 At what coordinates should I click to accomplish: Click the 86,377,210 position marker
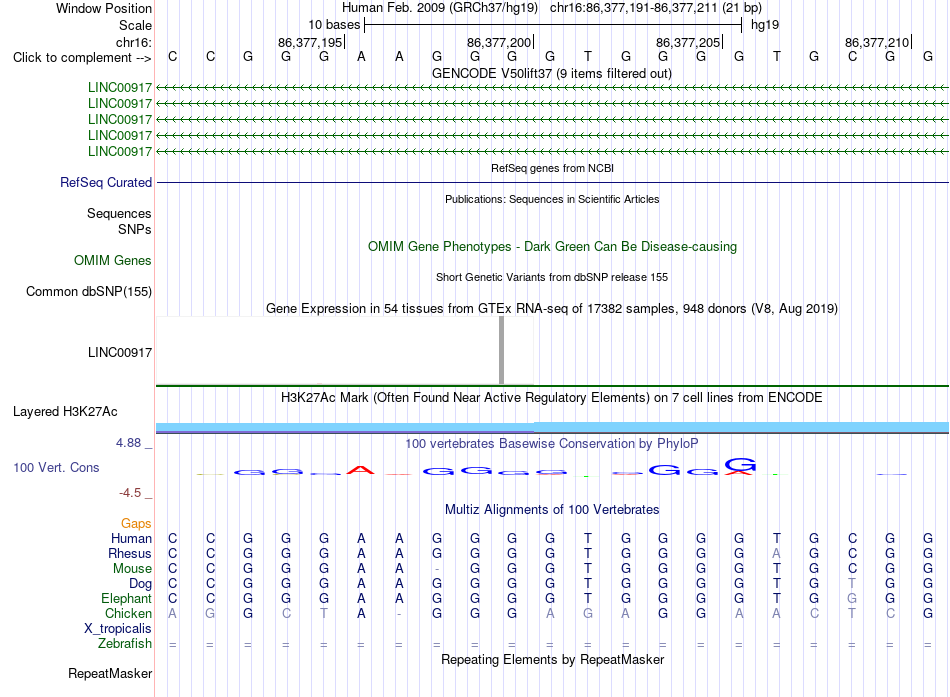(x=877, y=42)
